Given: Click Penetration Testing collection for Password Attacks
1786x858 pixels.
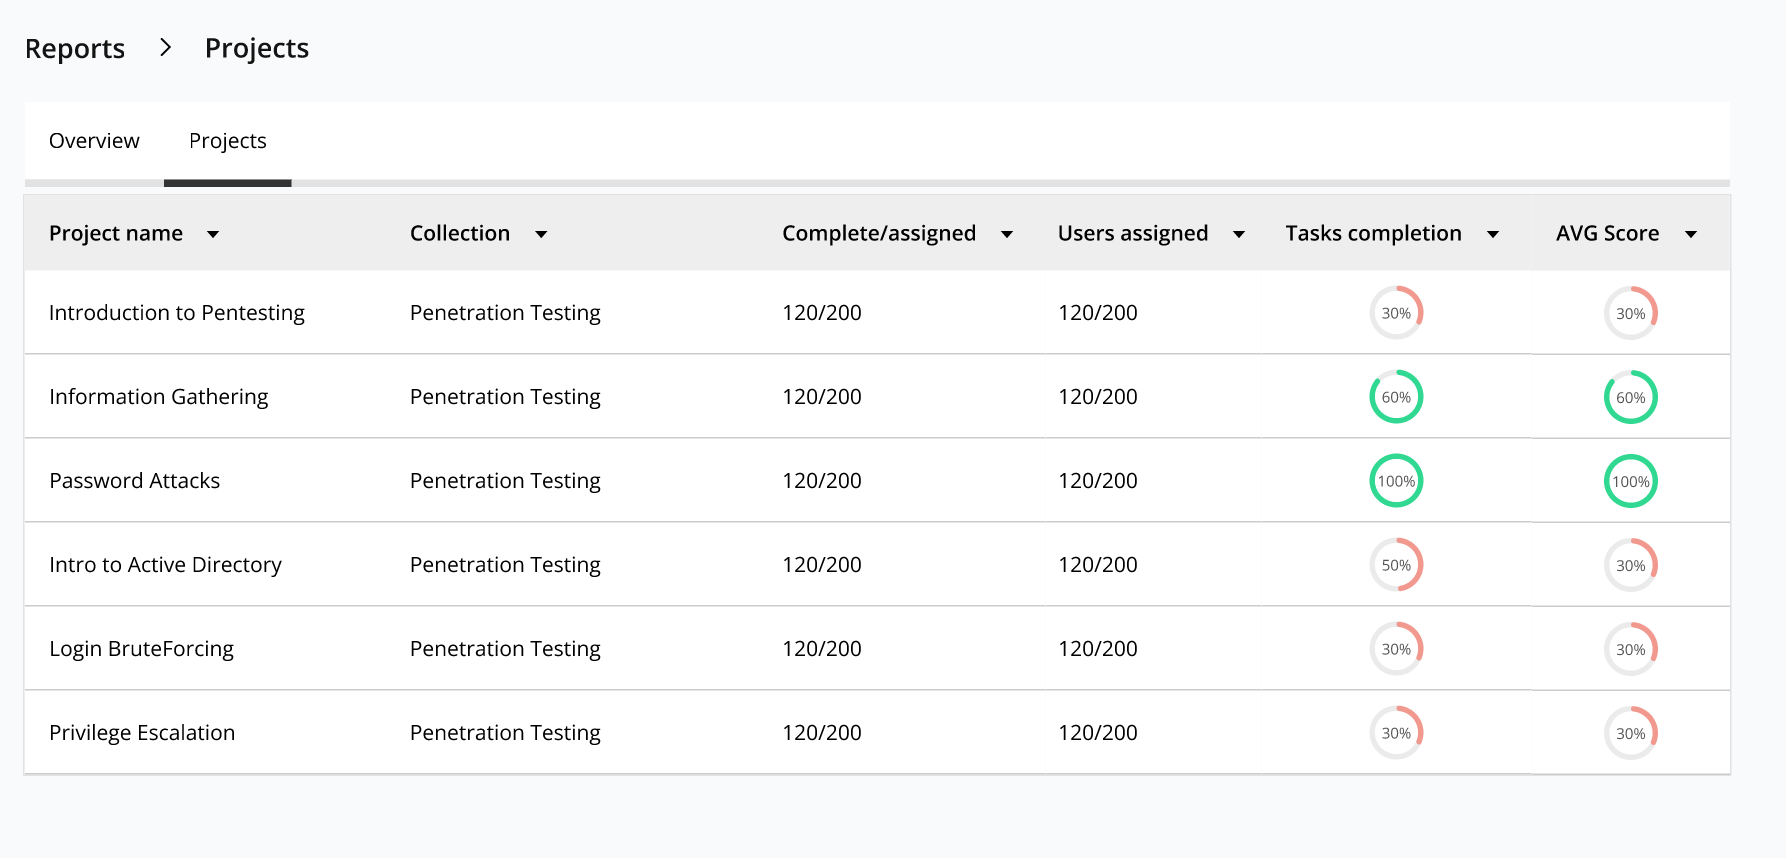Looking at the screenshot, I should pyautogui.click(x=505, y=481).
